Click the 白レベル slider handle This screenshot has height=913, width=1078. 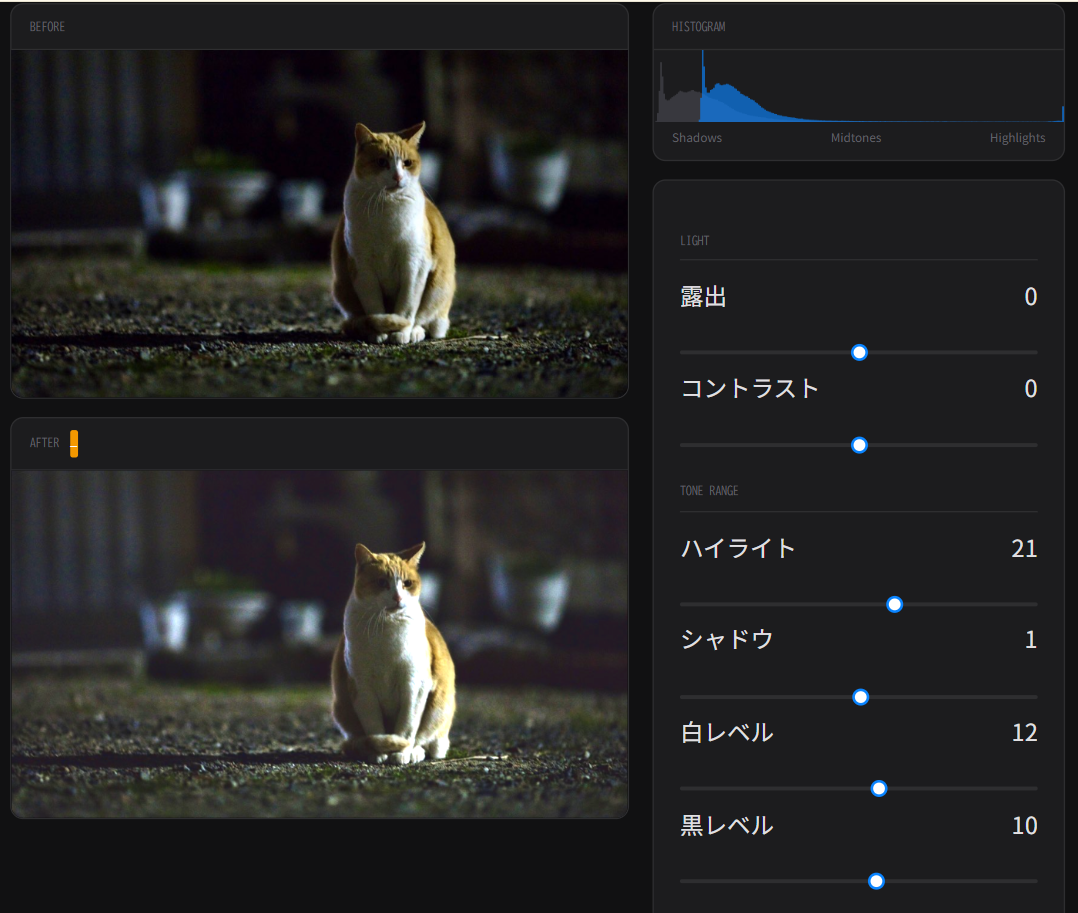click(879, 789)
